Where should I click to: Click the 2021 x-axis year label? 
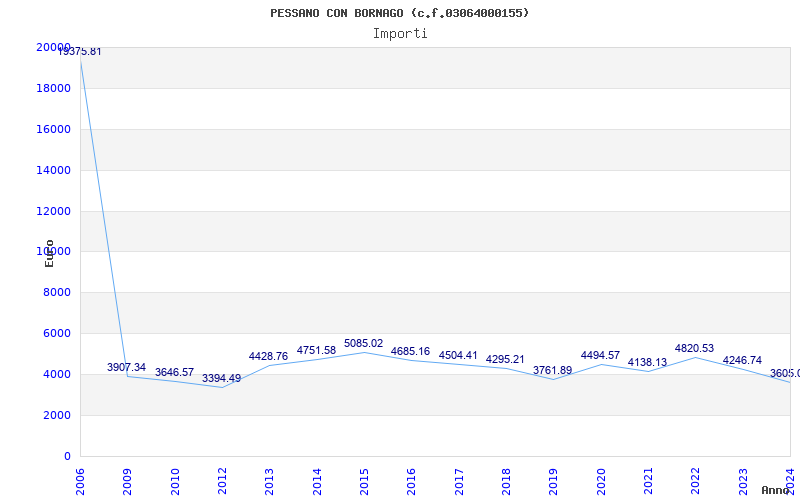click(x=648, y=481)
